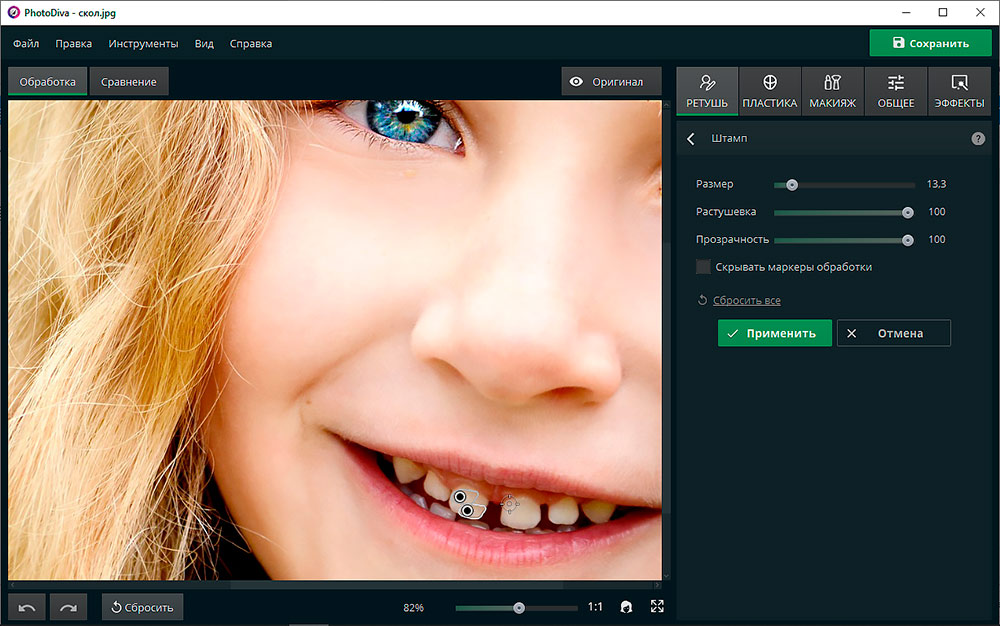Redo the action arrow
Image resolution: width=1000 pixels, height=626 pixels.
pyautogui.click(x=68, y=607)
